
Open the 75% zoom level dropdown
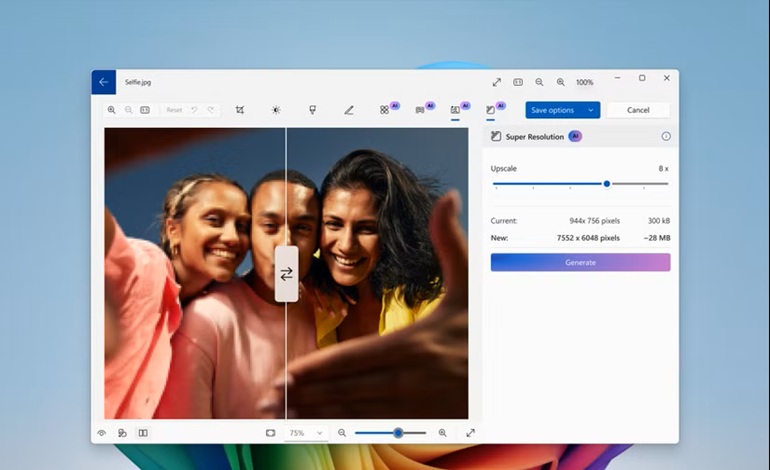tap(305, 433)
